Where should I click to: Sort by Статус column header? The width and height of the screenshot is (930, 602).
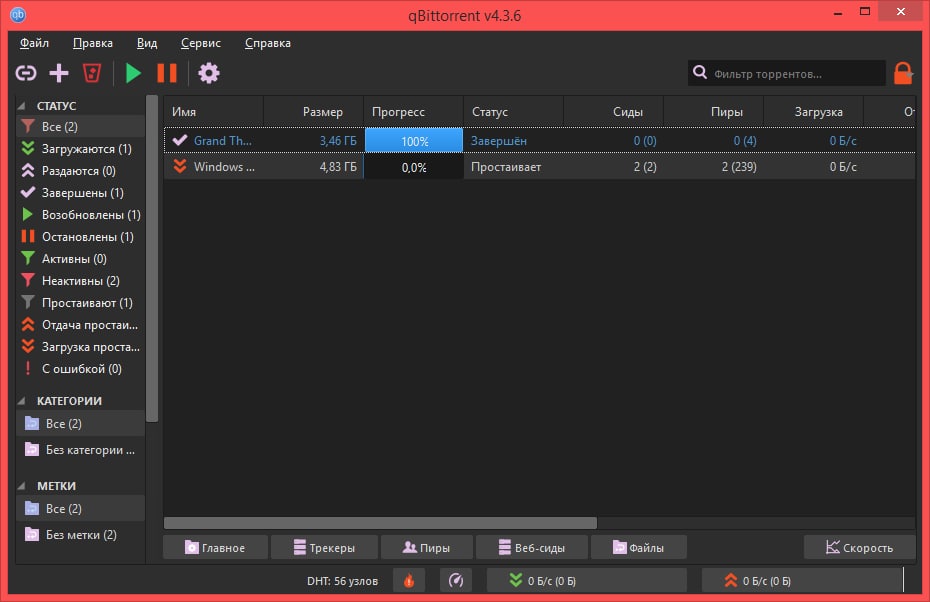tap(514, 112)
